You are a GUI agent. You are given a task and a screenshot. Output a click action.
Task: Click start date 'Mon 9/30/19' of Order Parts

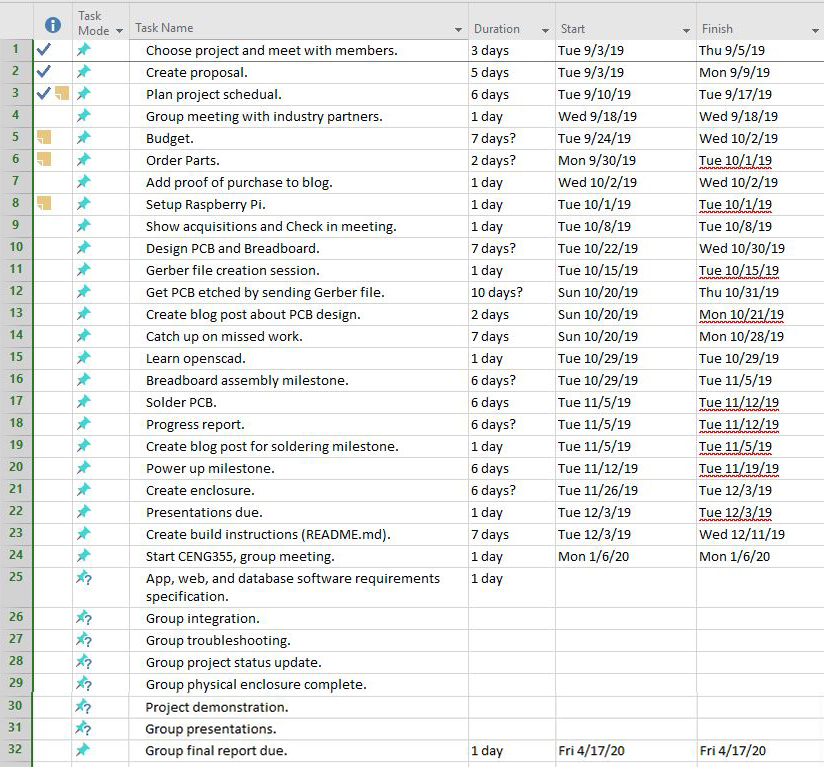click(x=597, y=160)
